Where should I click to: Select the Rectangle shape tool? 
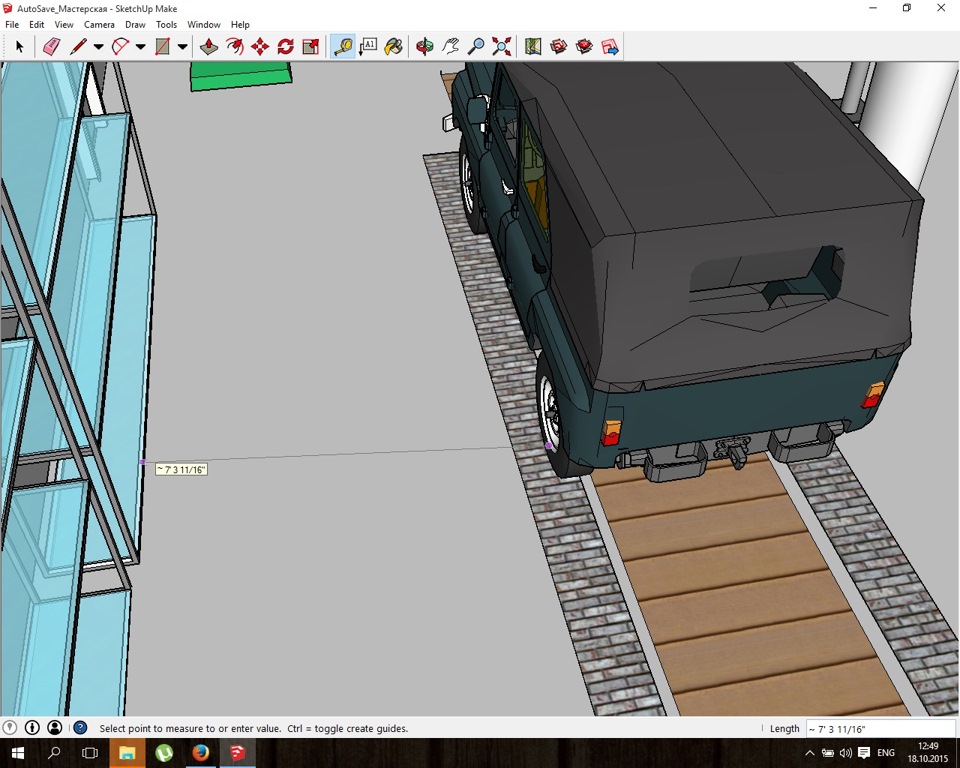point(162,47)
